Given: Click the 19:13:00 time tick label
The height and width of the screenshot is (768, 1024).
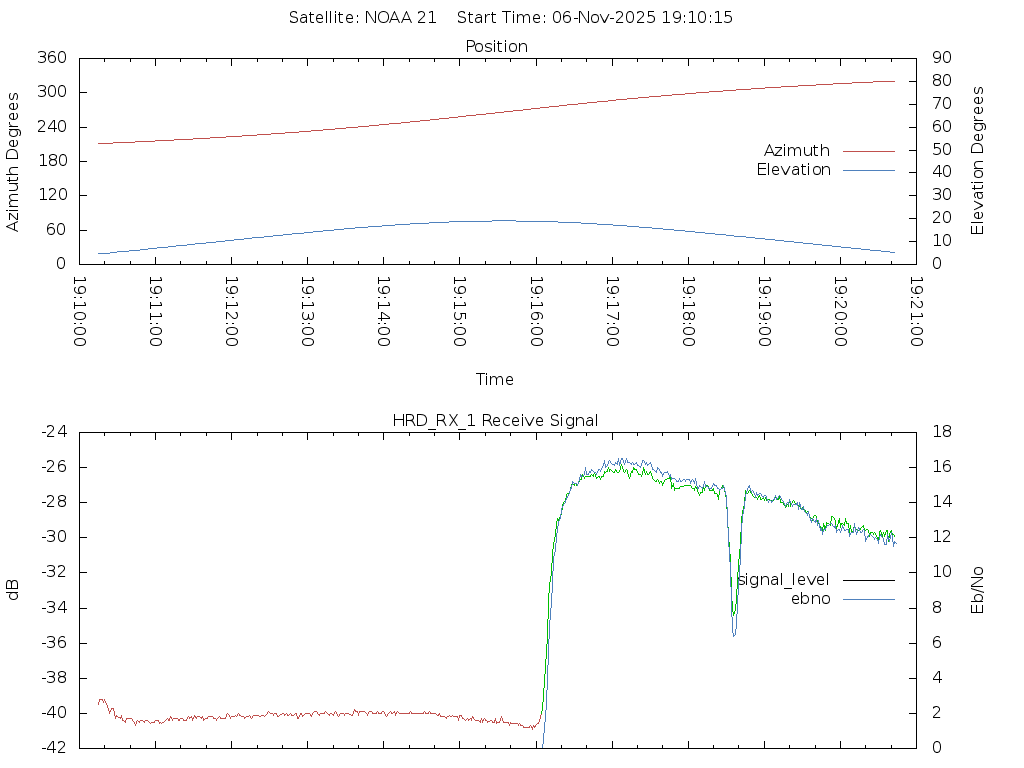Looking at the screenshot, I should click(307, 312).
